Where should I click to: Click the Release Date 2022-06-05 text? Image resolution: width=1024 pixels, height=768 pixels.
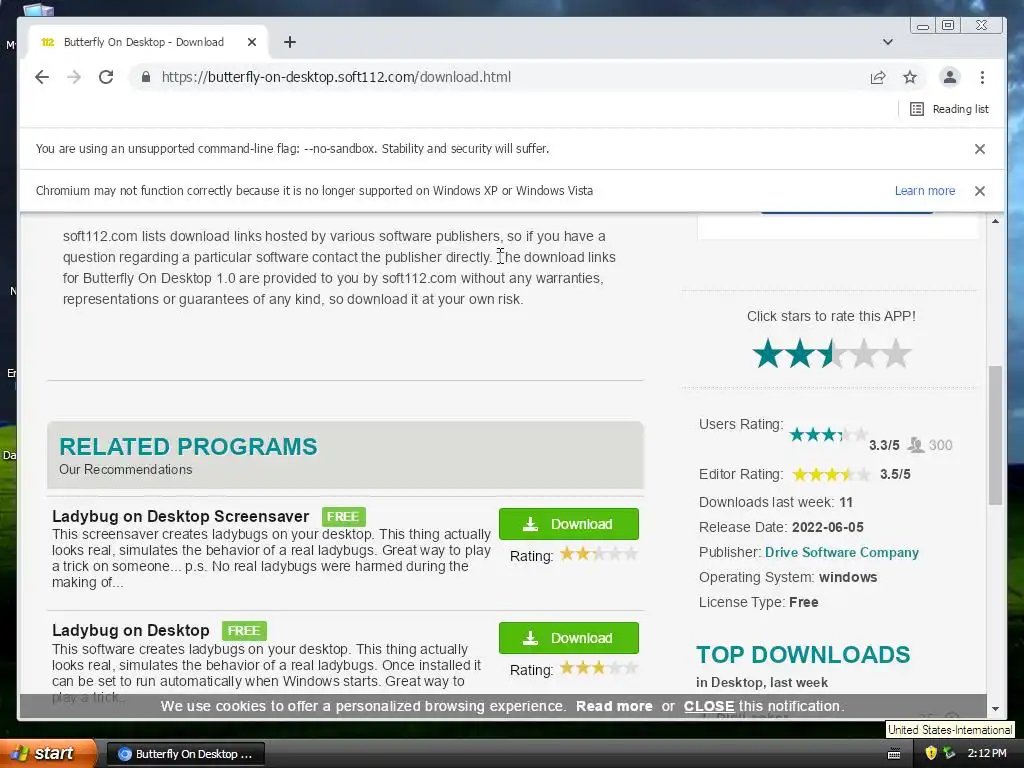pyautogui.click(x=781, y=527)
